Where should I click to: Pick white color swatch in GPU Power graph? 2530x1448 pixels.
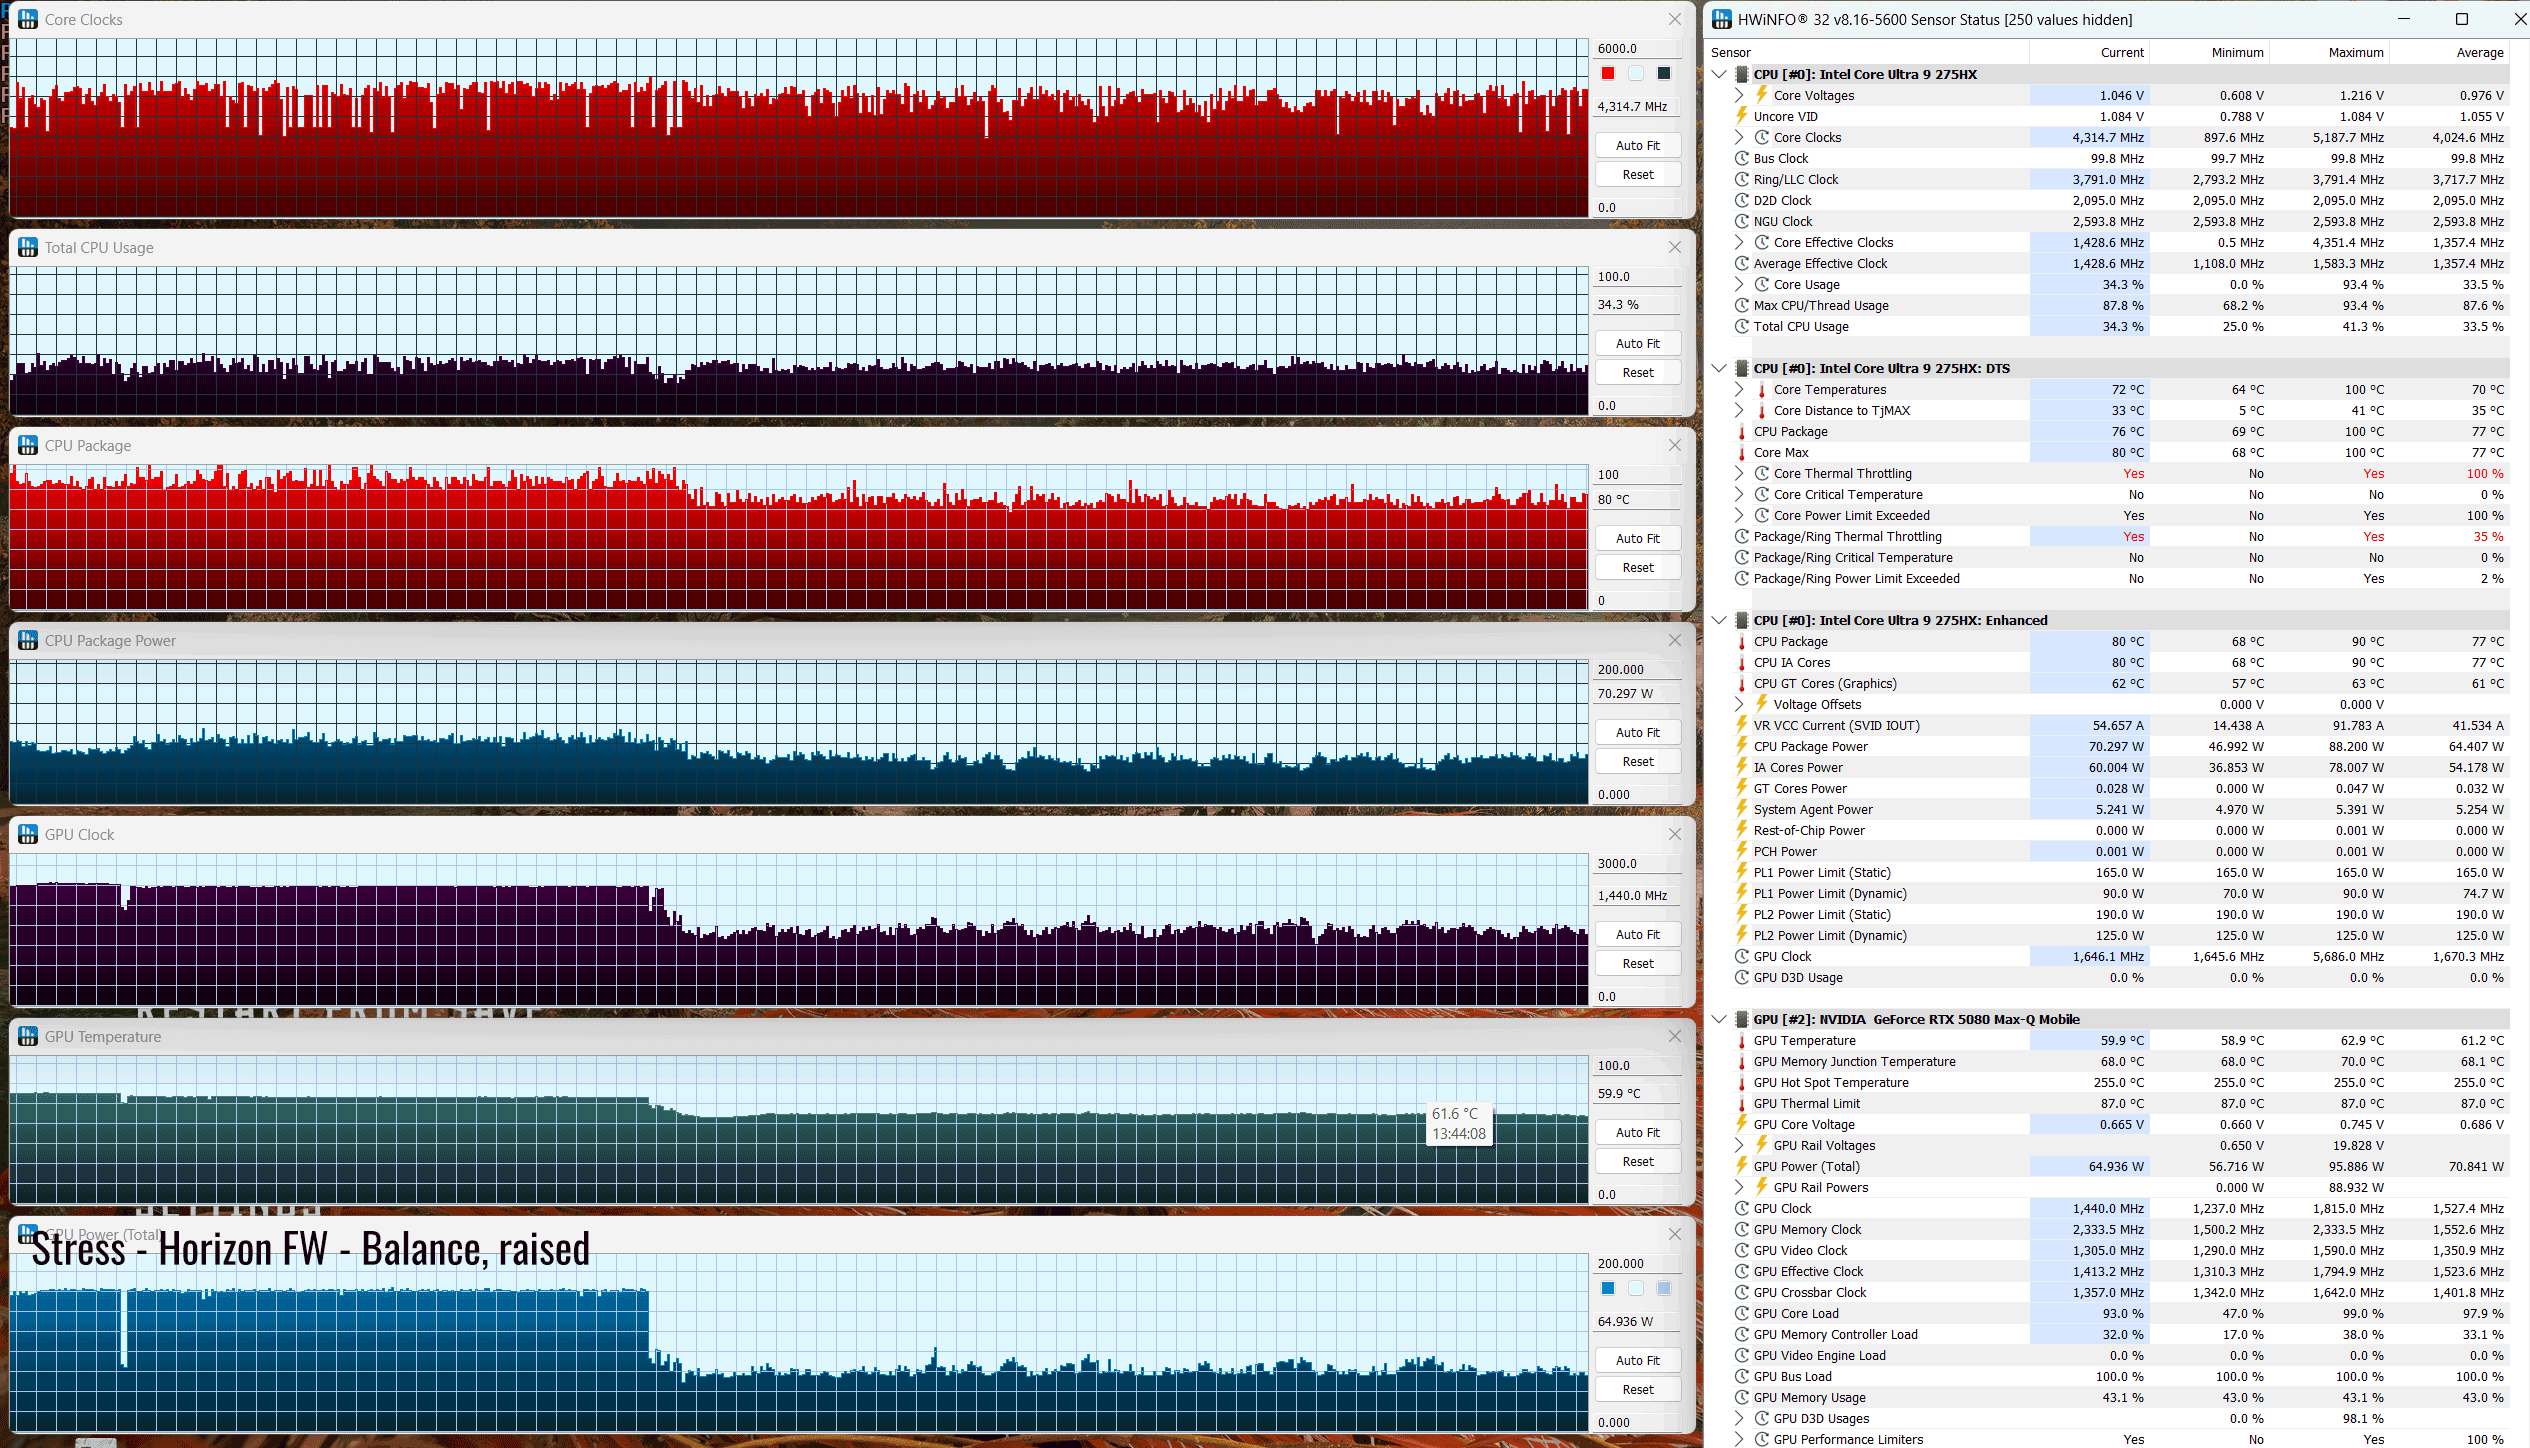[x=1636, y=1288]
